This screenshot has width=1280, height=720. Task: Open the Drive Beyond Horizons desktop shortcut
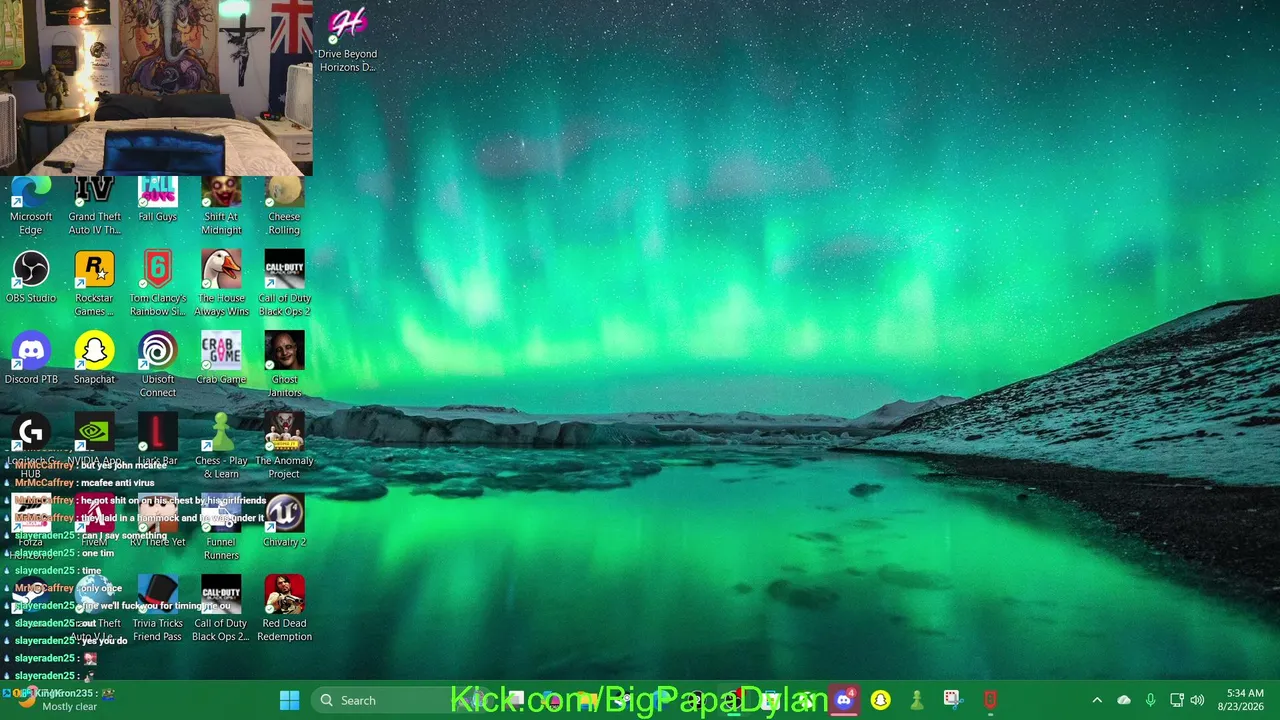pyautogui.click(x=347, y=40)
